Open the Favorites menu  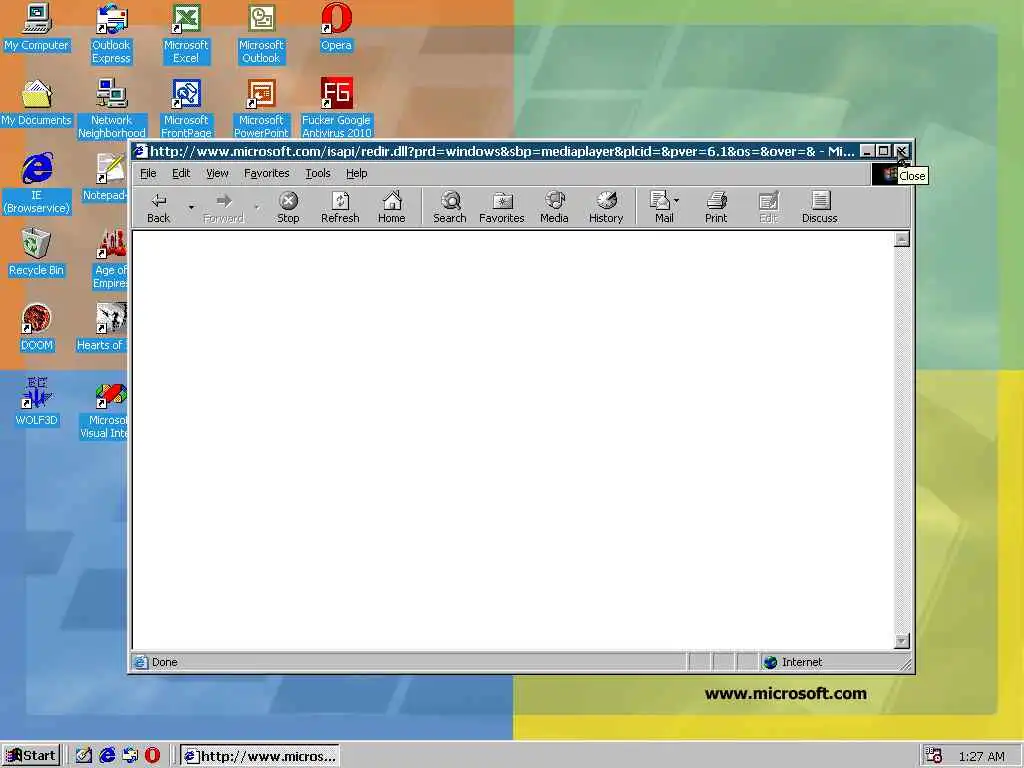point(266,173)
